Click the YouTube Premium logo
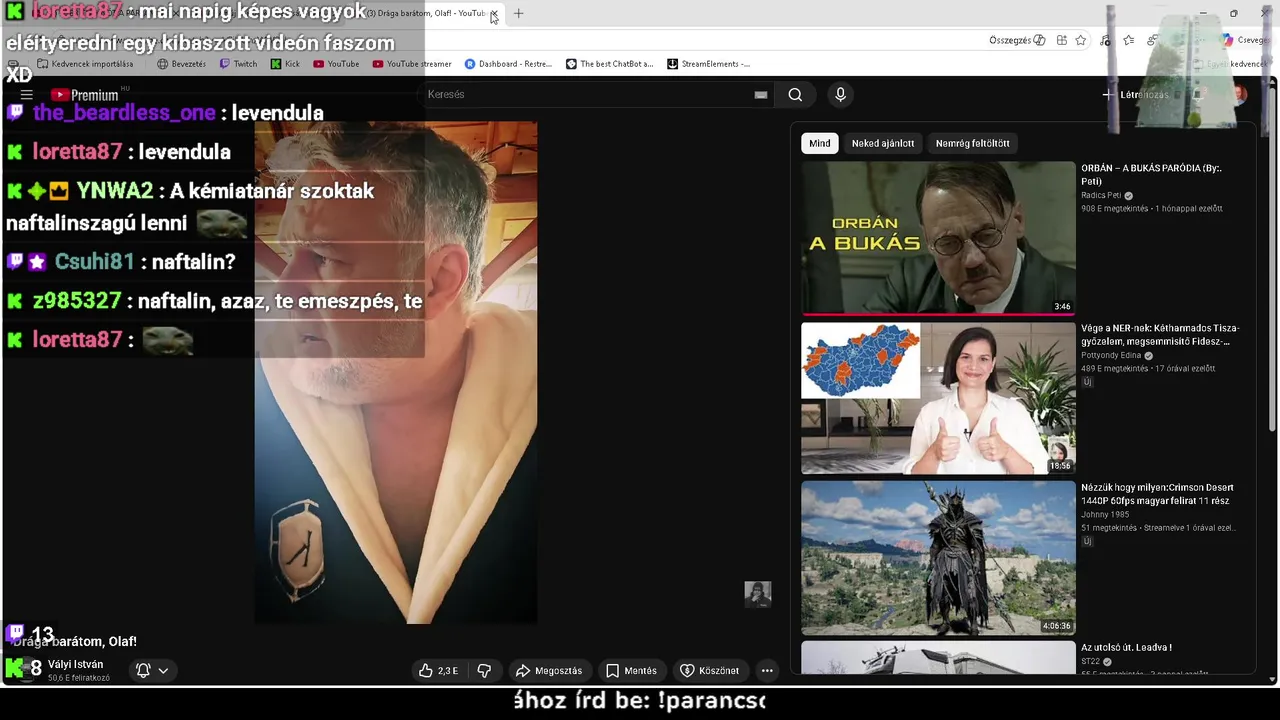1280x720 pixels. (x=85, y=95)
